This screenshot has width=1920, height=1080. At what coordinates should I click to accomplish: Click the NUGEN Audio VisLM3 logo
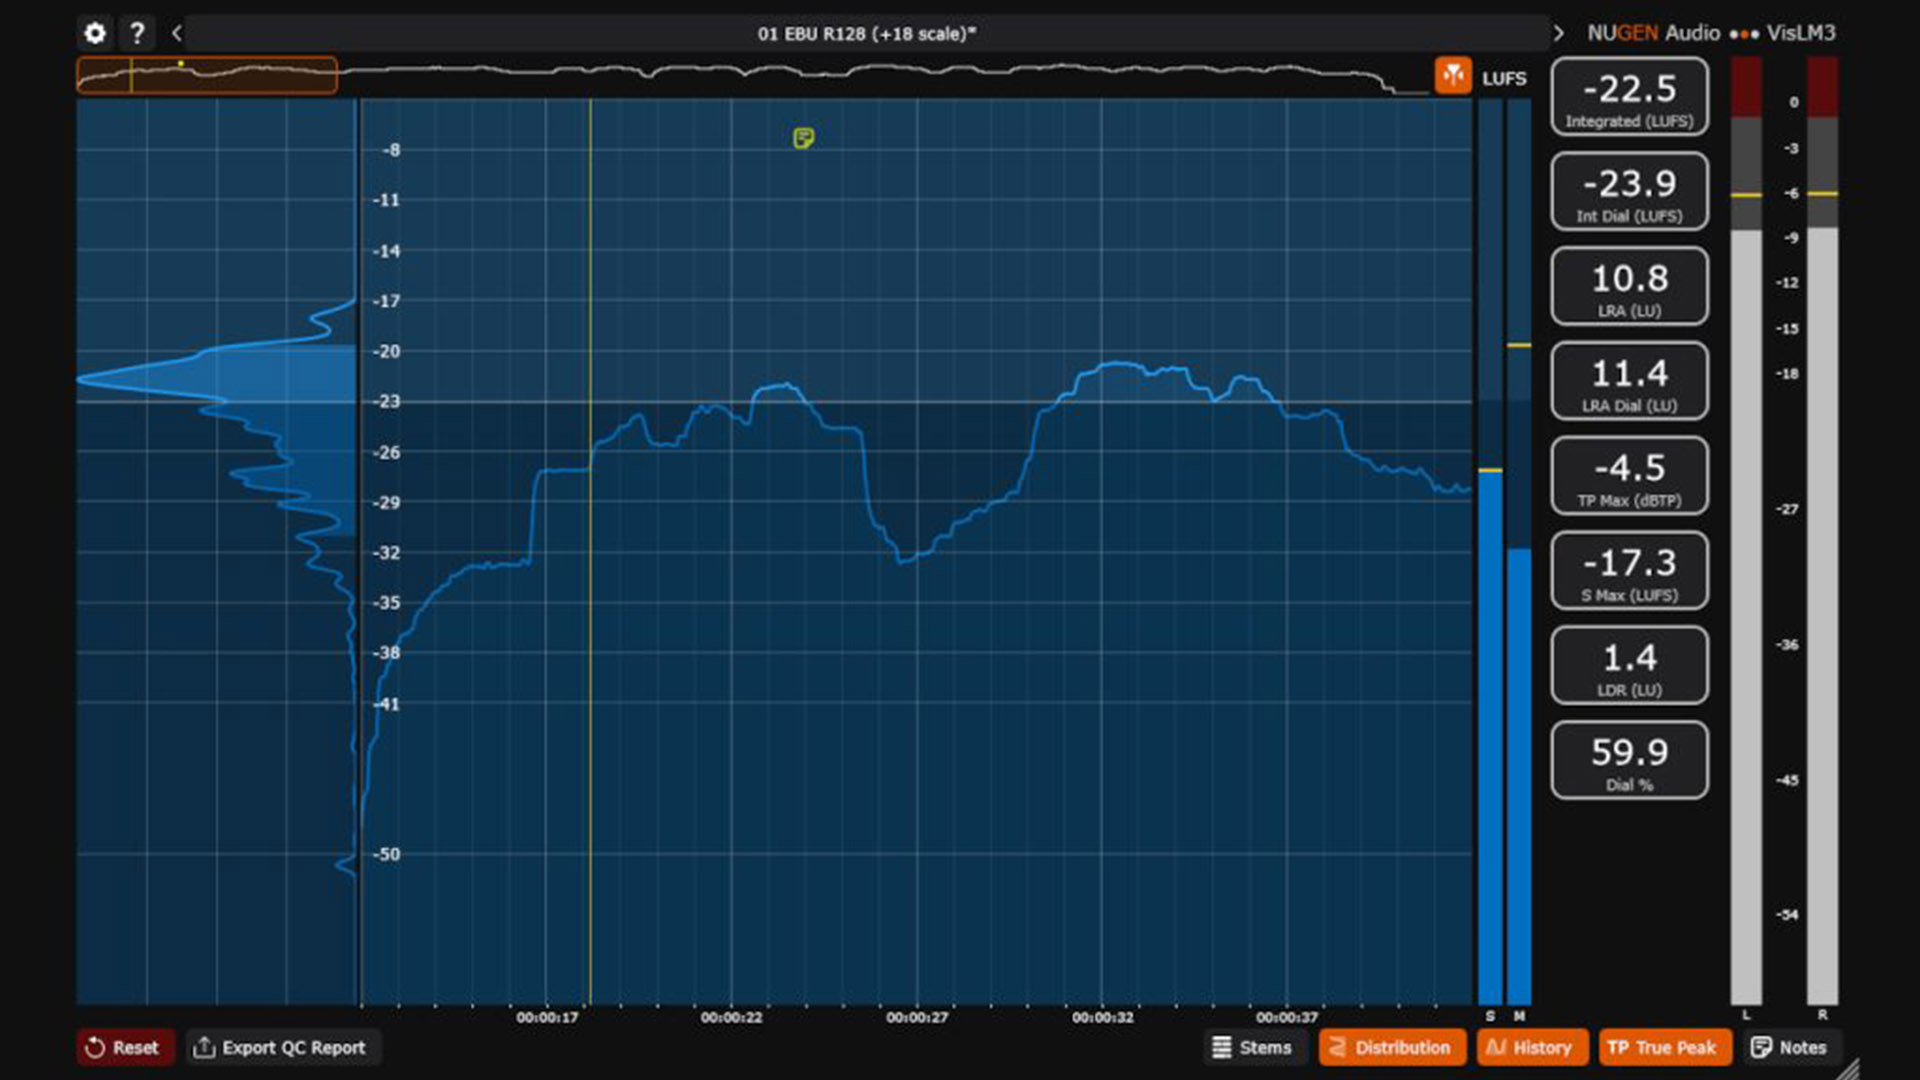(1711, 33)
